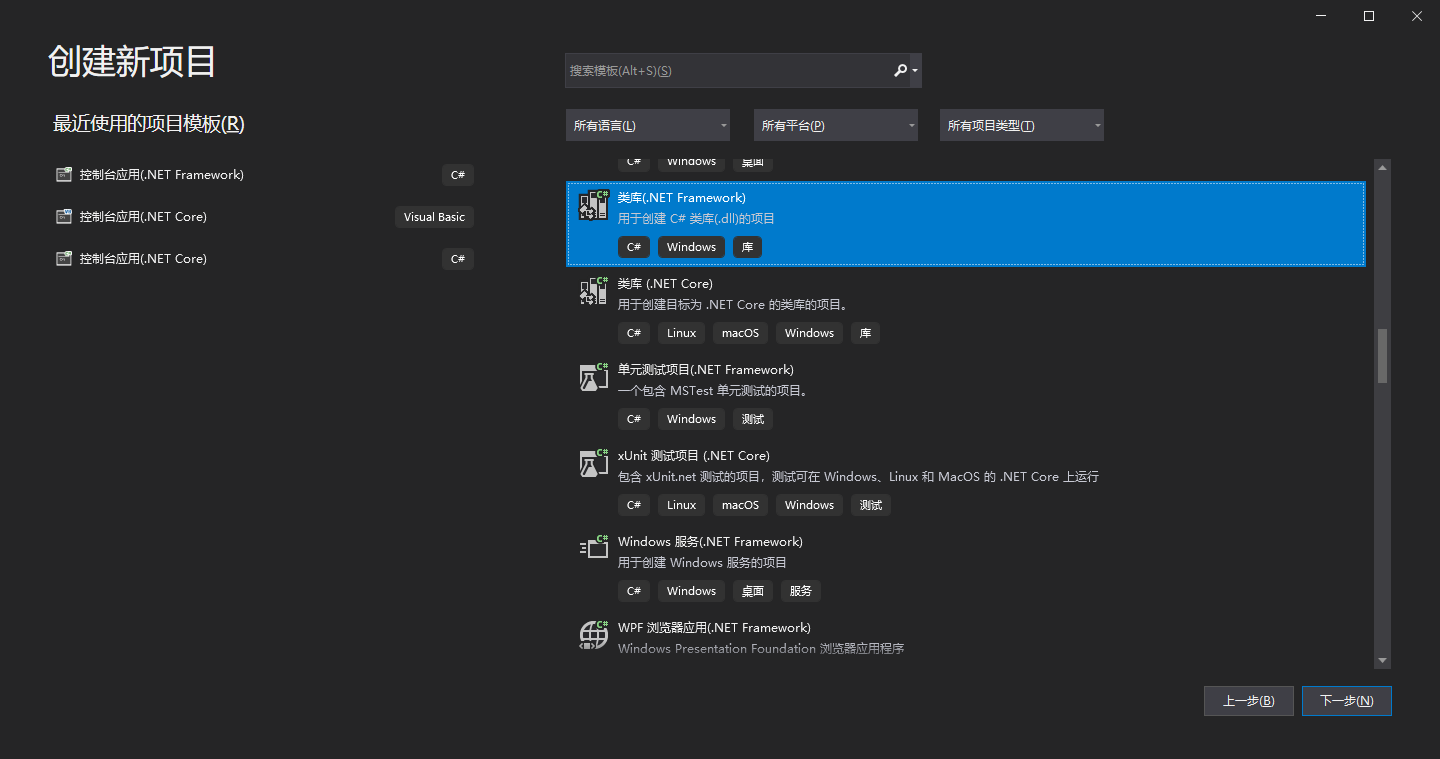Click the Windows 服务(.NET Framework) template icon
The width and height of the screenshot is (1440, 759).
pyautogui.click(x=594, y=547)
